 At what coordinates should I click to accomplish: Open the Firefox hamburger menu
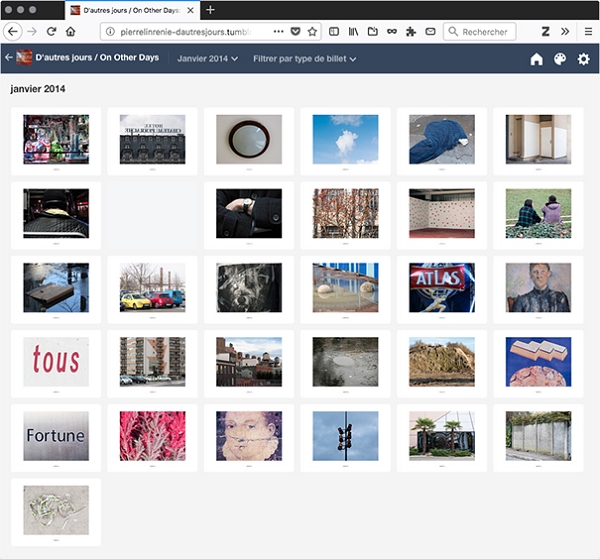[x=585, y=31]
